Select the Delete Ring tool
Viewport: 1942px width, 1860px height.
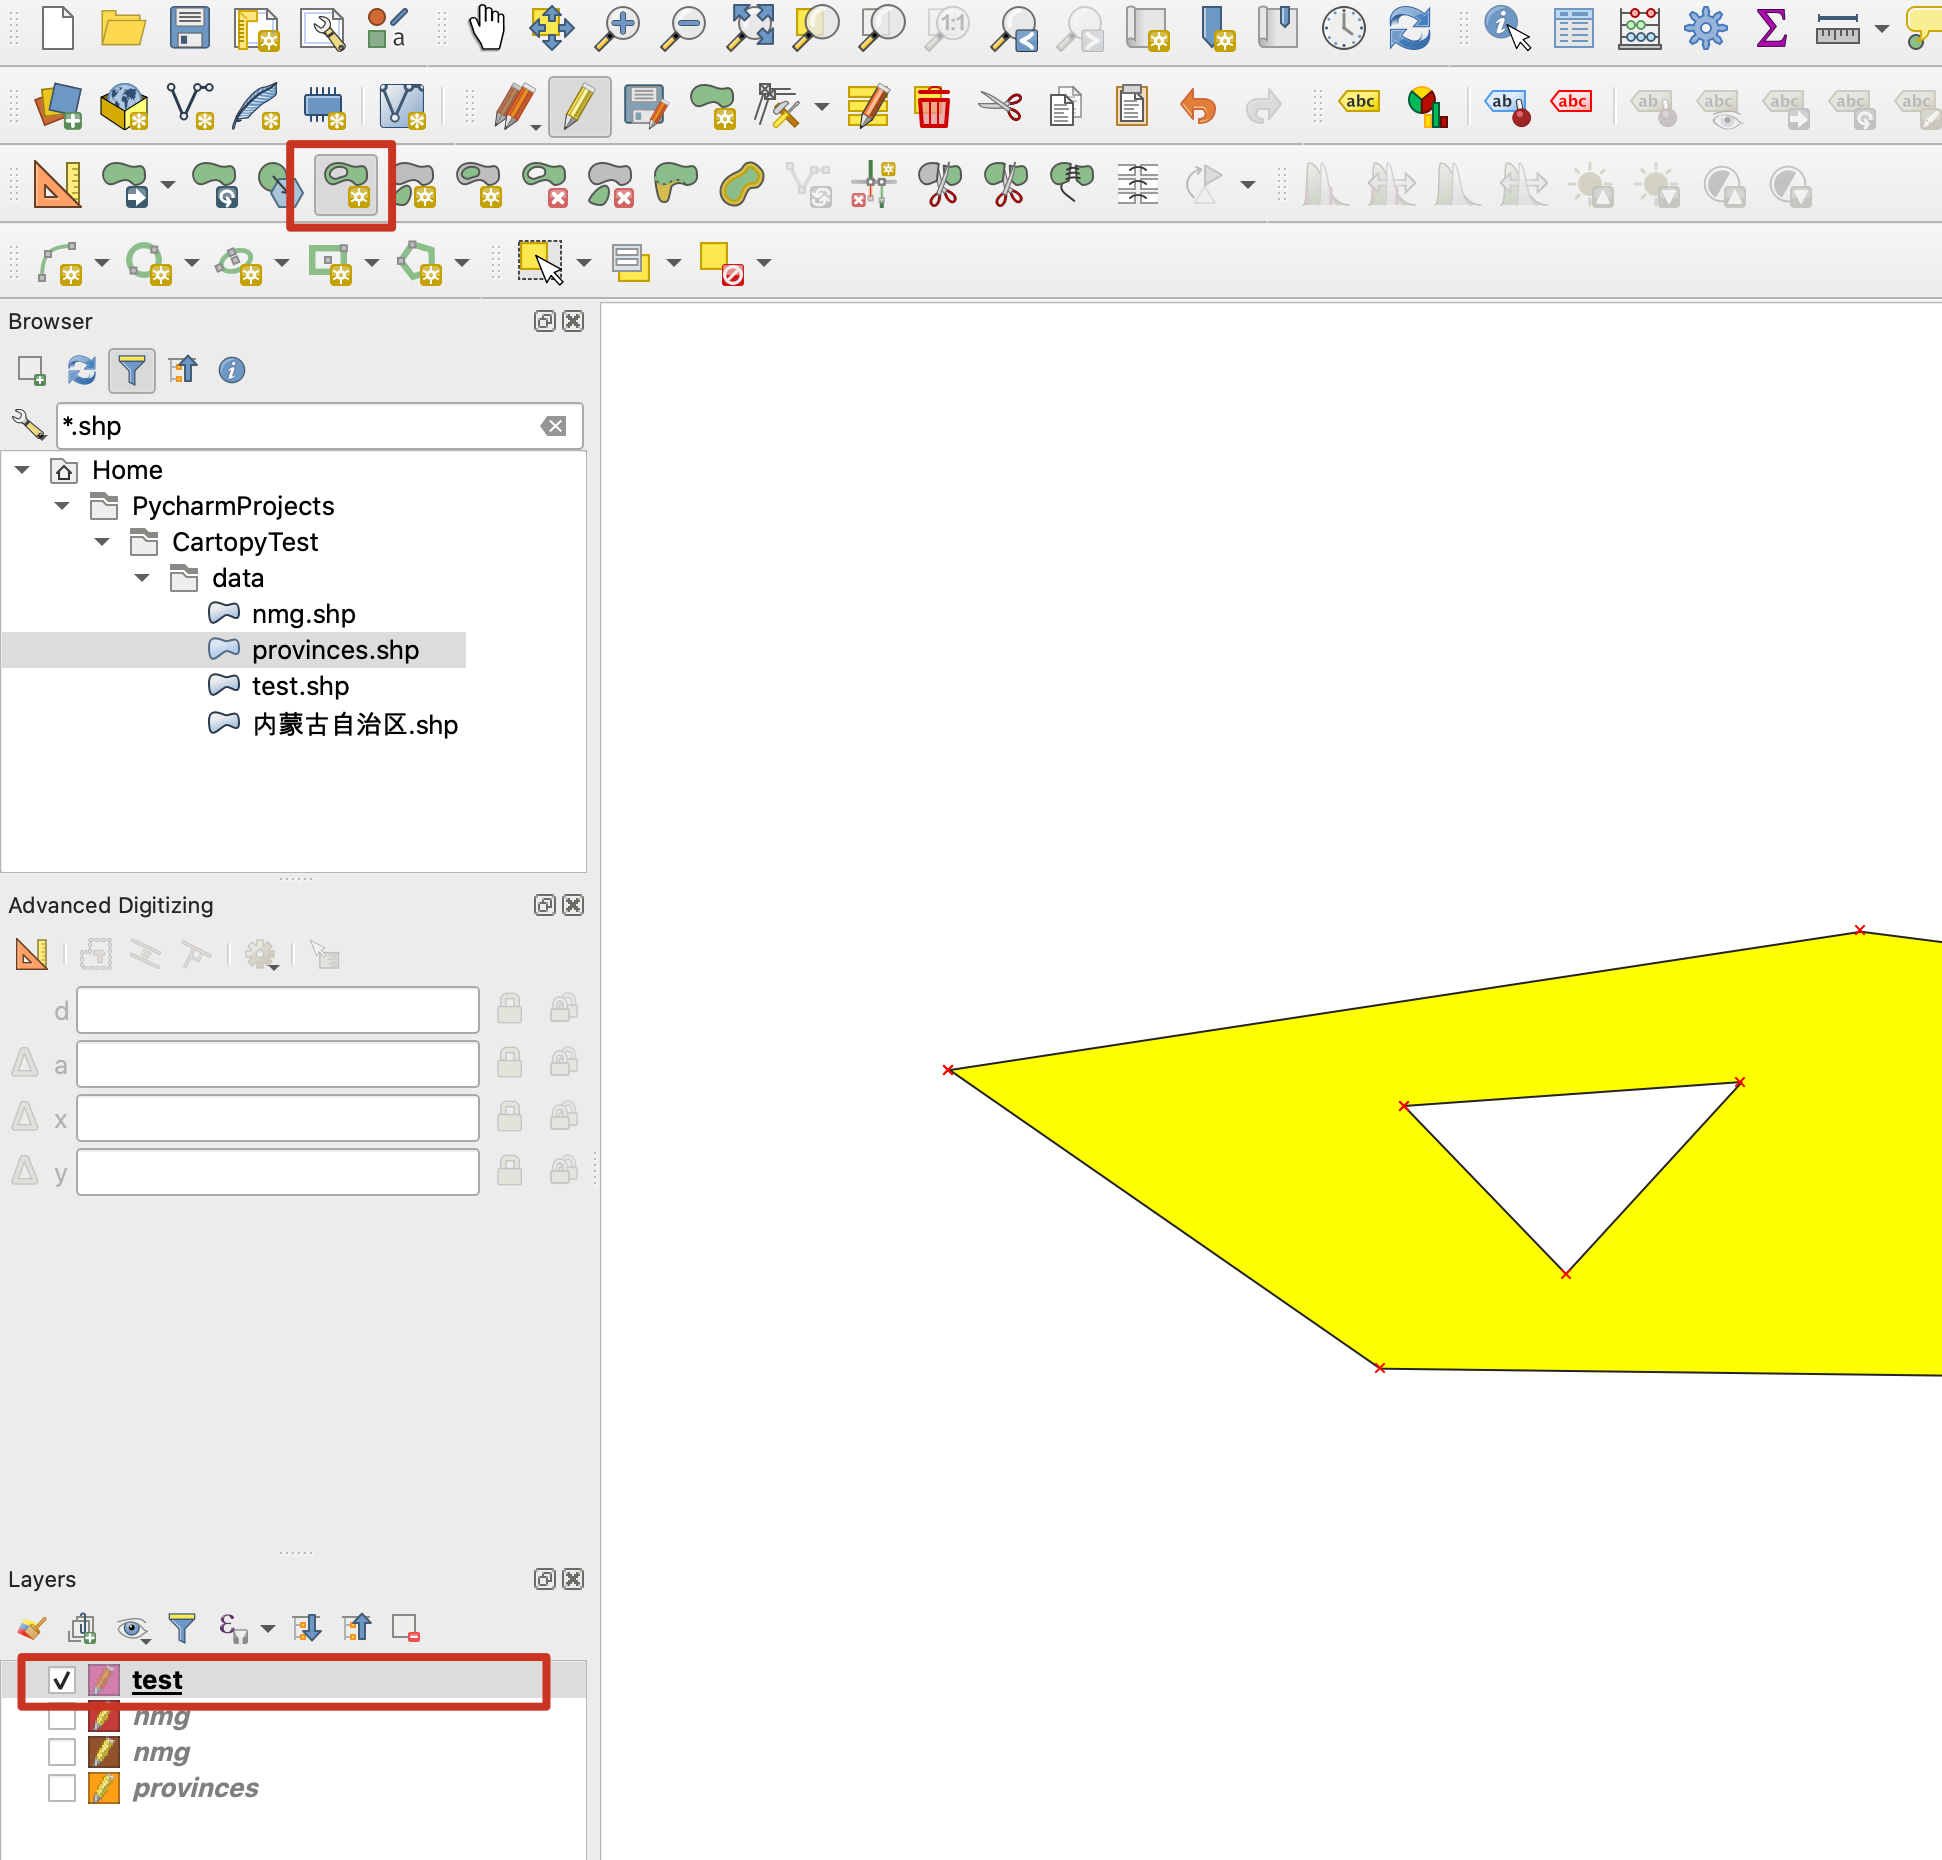pyautogui.click(x=544, y=185)
